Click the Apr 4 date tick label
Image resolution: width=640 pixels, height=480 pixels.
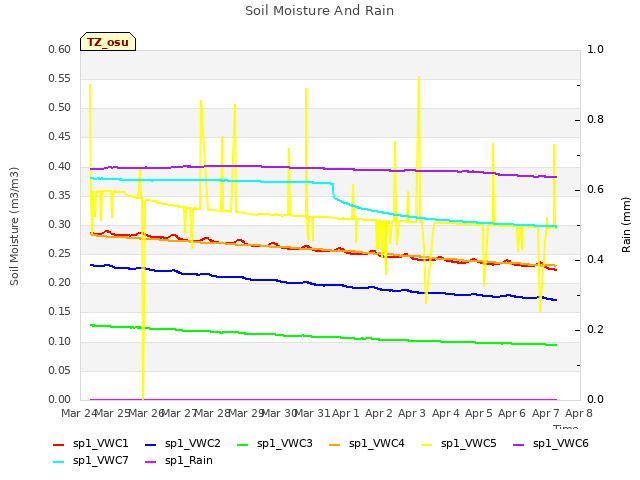click(445, 413)
